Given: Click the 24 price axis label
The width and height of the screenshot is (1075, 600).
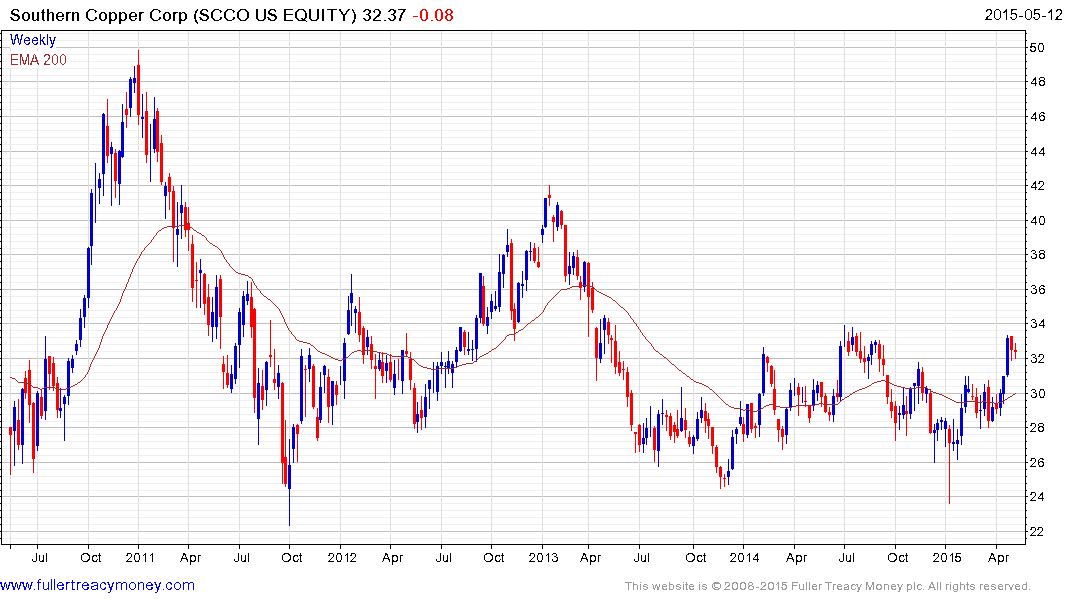Looking at the screenshot, I should (x=1037, y=497).
